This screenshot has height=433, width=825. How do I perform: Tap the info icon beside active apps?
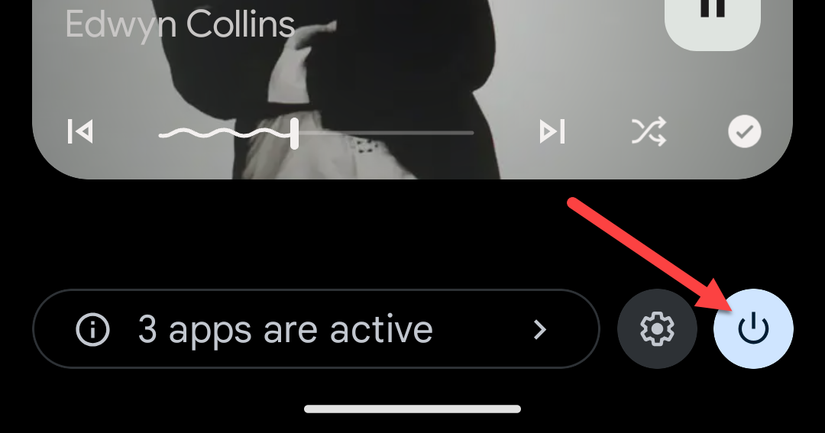93,330
